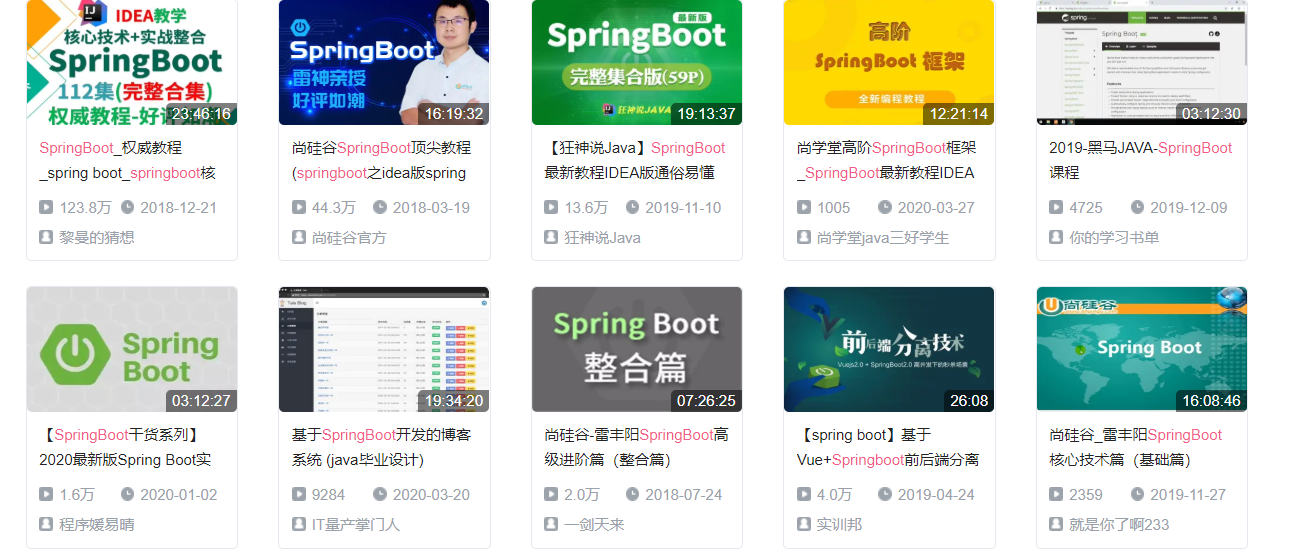Click title 【spring boot】基于Vue+Springboot前后端分离
1291x559 pixels.
[888, 447]
